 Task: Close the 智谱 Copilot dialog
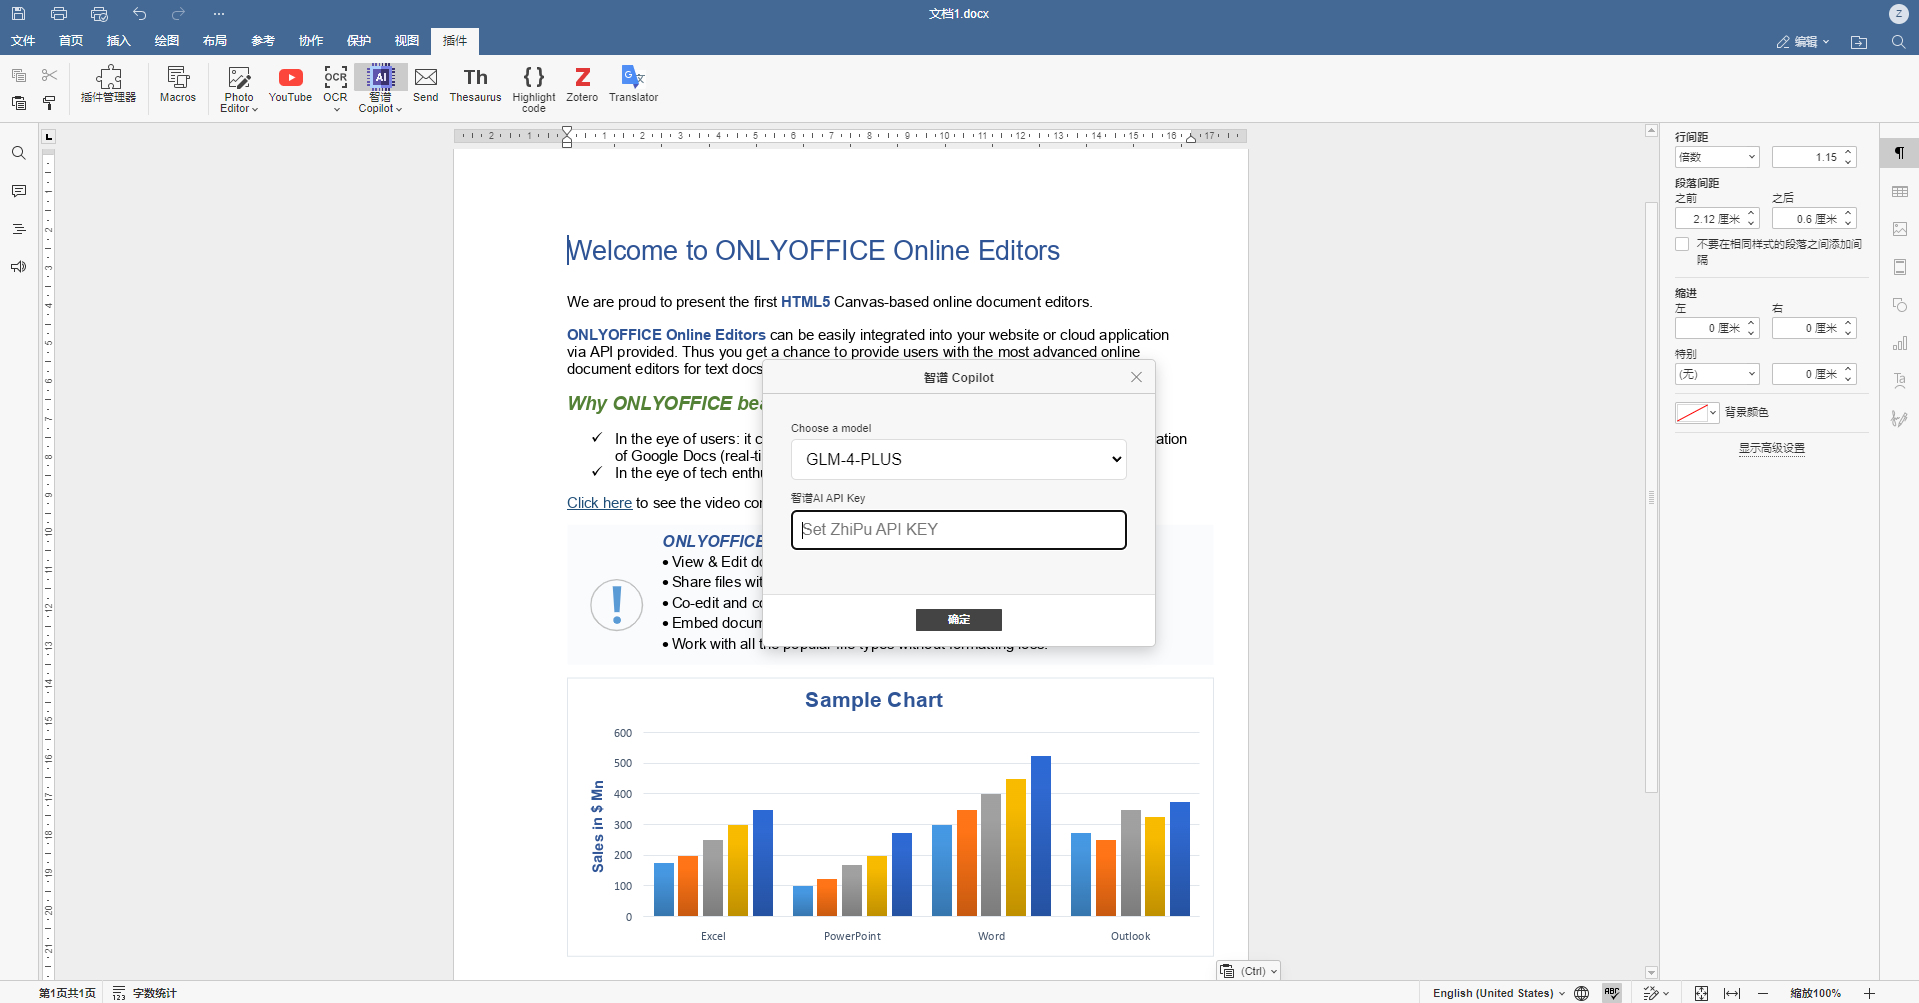click(1136, 377)
